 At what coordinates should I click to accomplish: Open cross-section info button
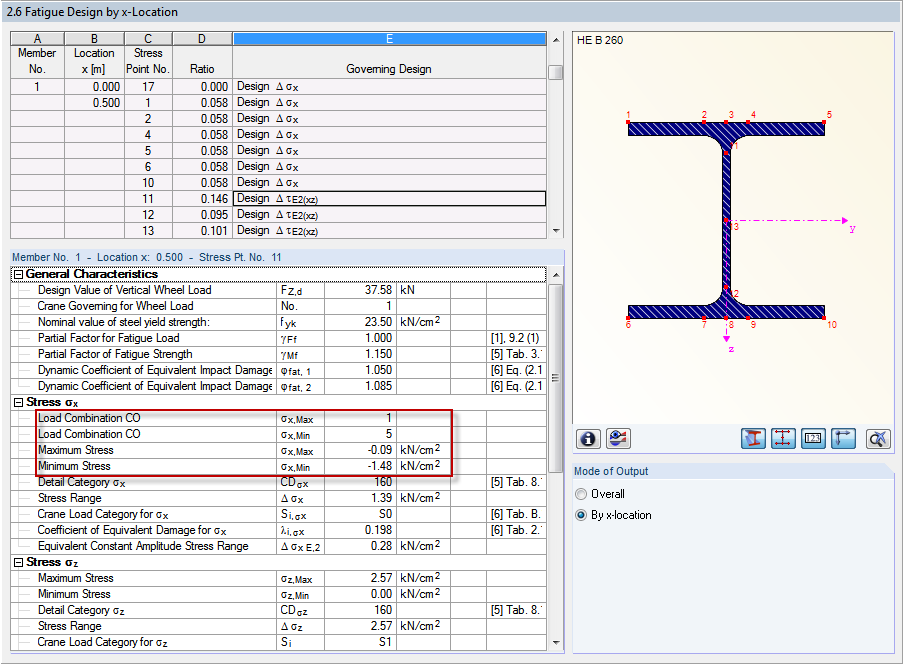587,439
